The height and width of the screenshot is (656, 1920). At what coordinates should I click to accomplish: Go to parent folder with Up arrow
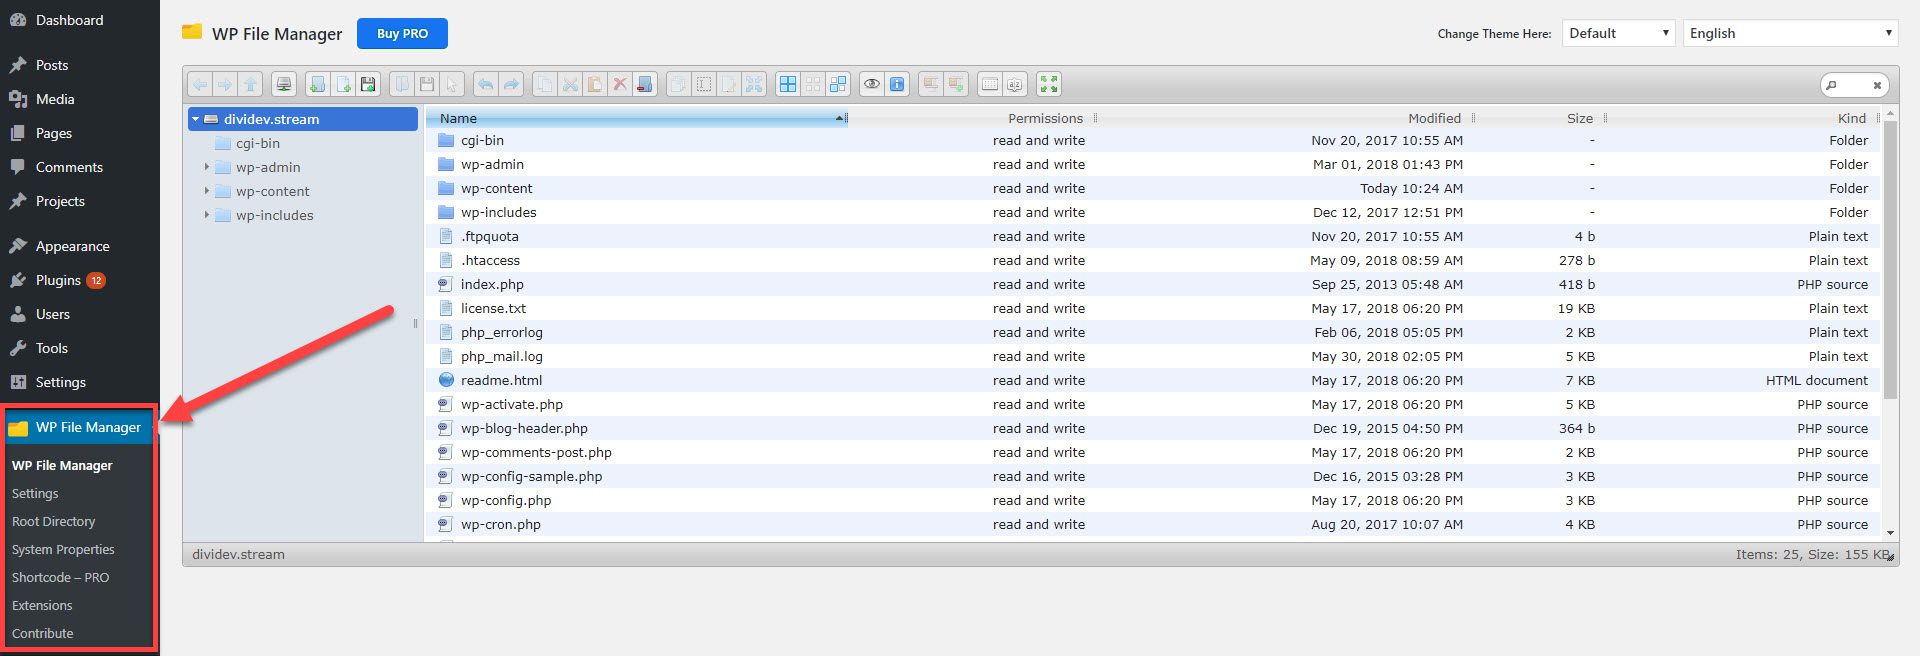coord(251,84)
